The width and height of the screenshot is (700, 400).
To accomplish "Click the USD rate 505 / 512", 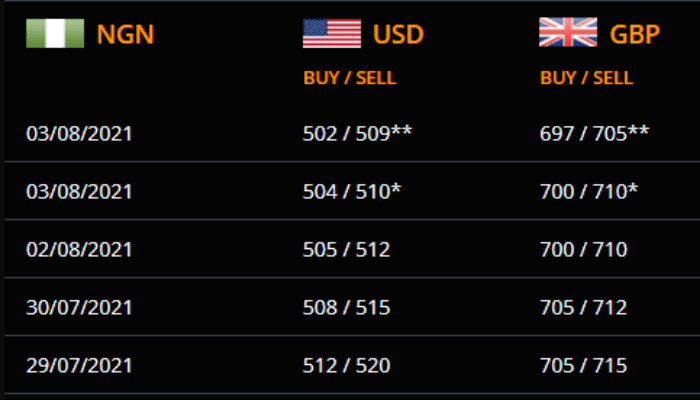I will coord(346,249).
